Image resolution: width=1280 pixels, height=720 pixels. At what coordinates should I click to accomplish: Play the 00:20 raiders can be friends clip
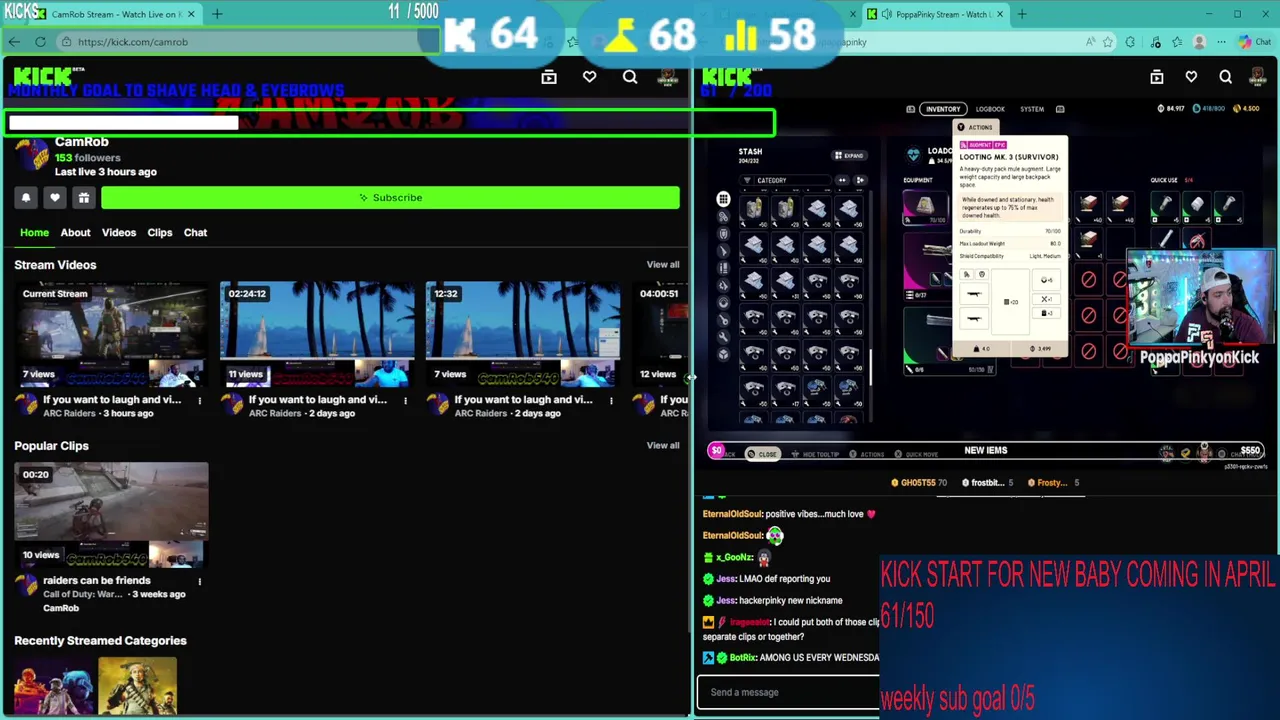coord(111,515)
